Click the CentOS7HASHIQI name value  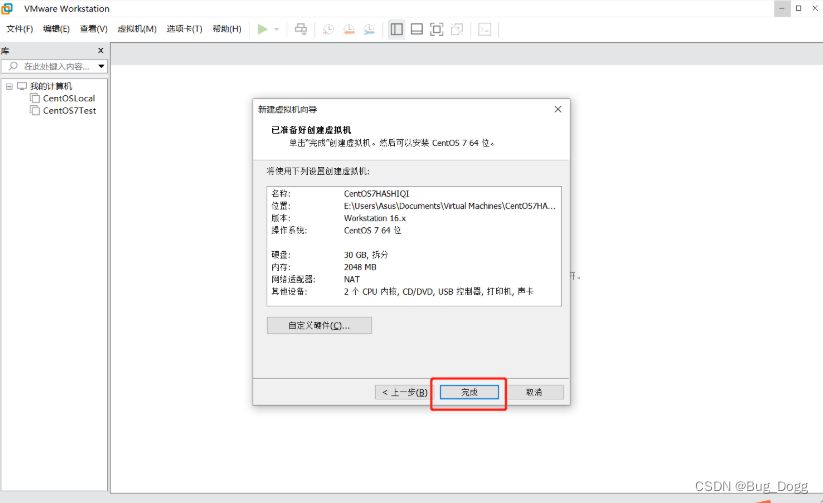tap(376, 194)
